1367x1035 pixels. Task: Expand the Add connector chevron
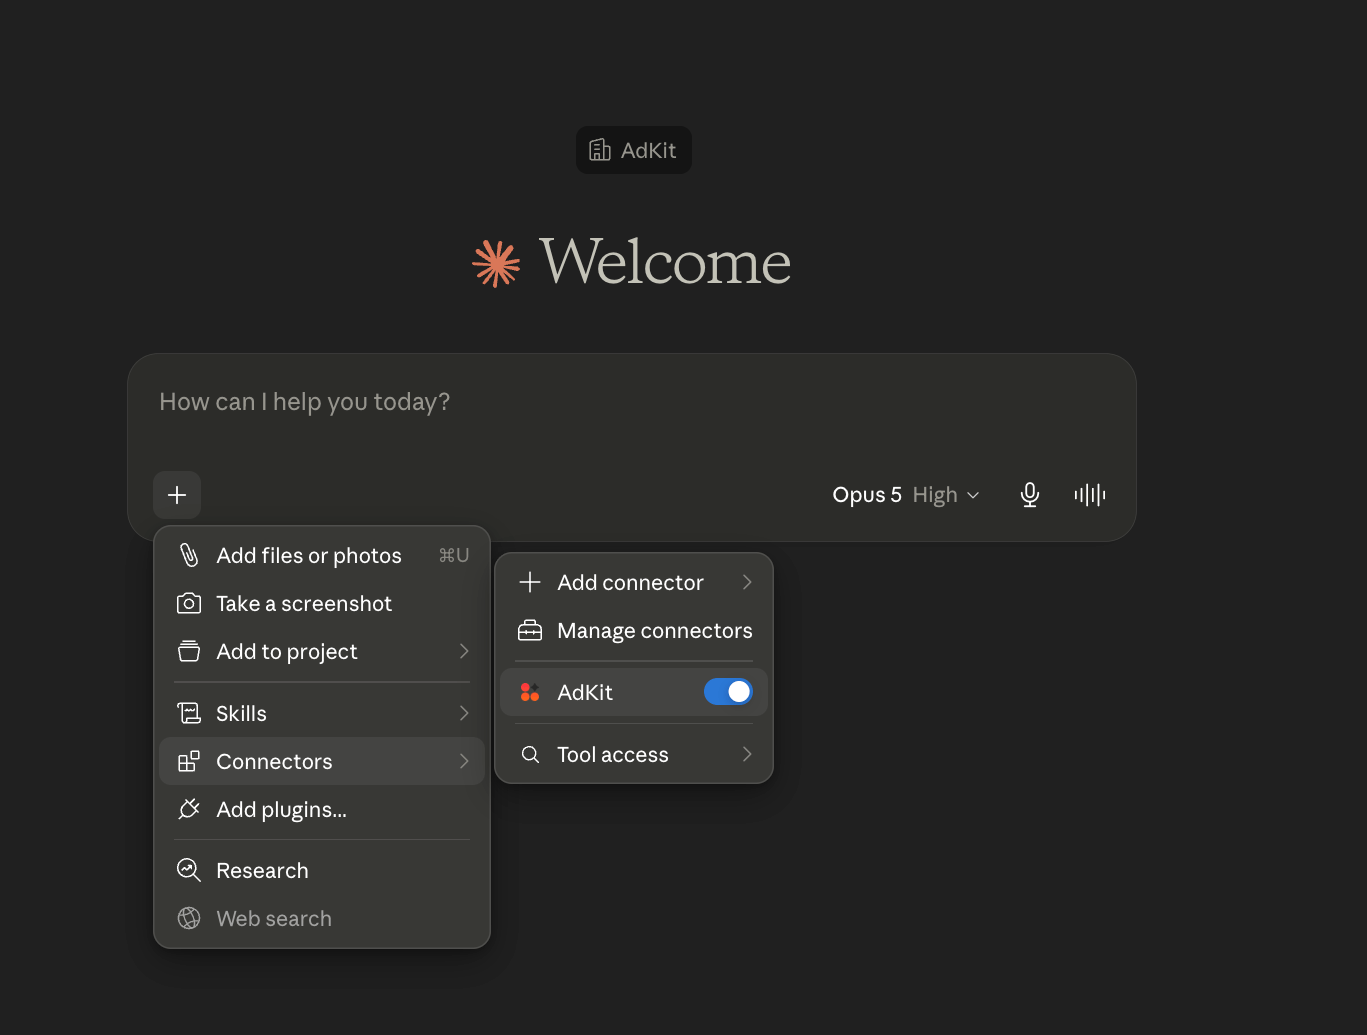click(747, 582)
